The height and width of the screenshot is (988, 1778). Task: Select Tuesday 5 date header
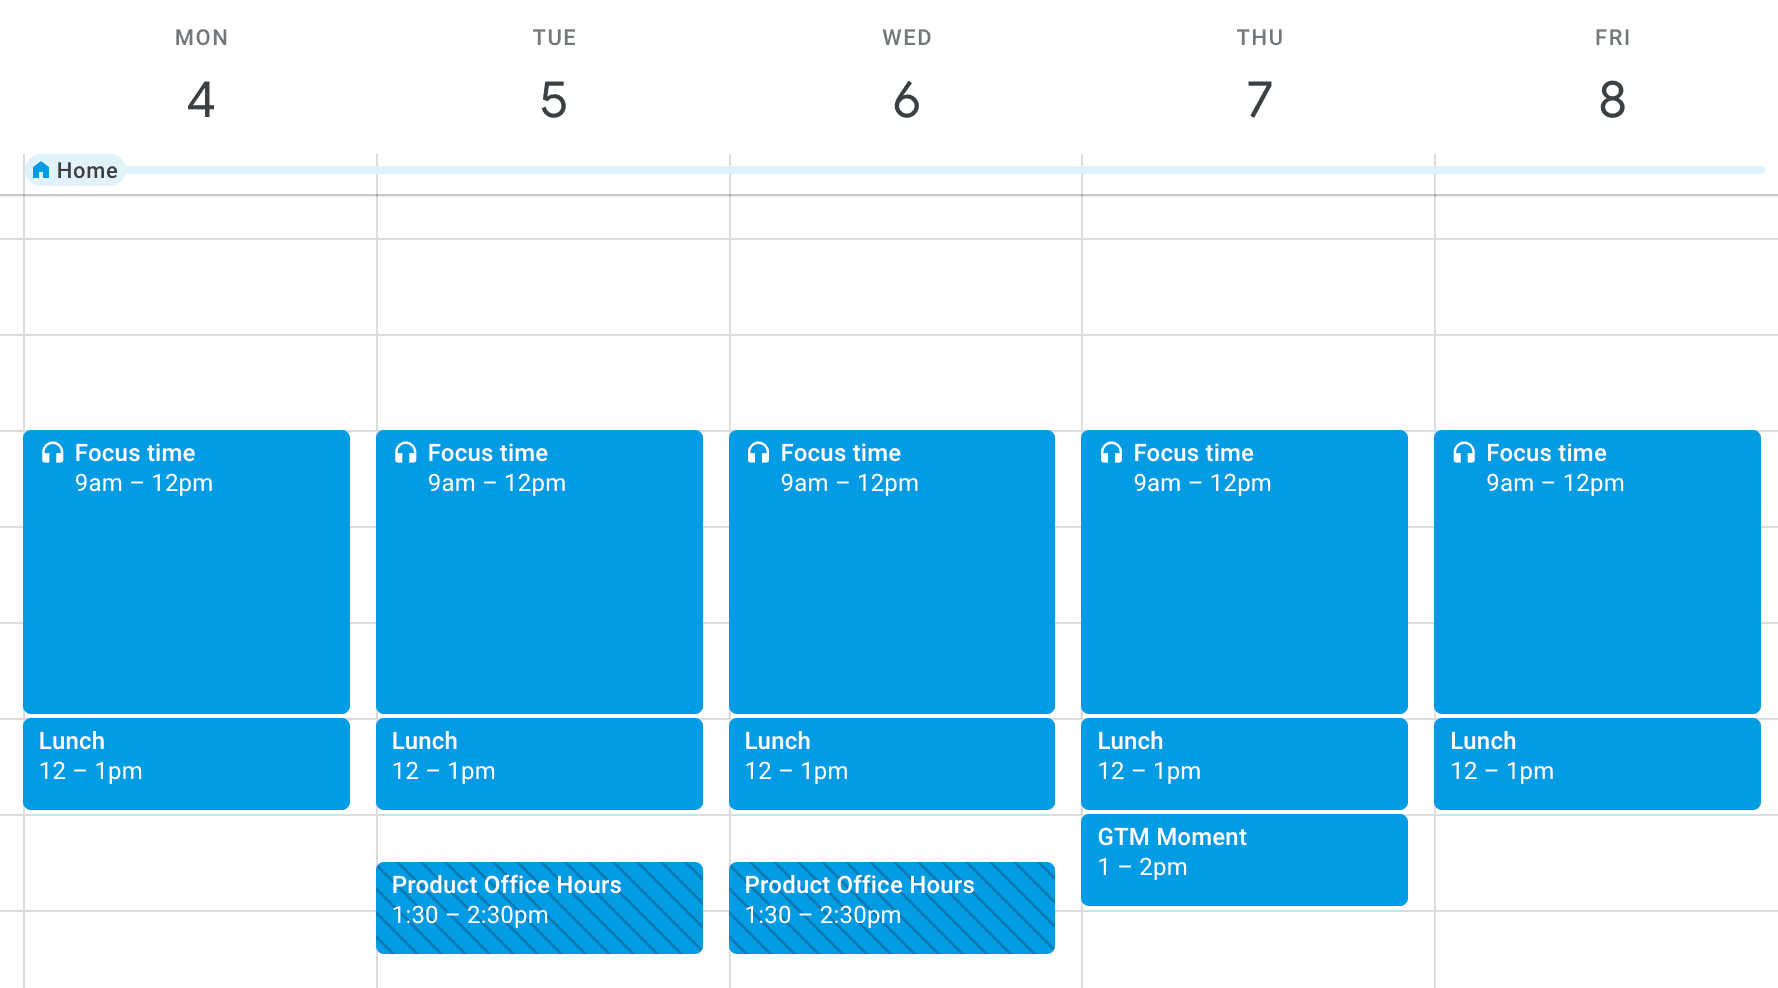pos(554,100)
